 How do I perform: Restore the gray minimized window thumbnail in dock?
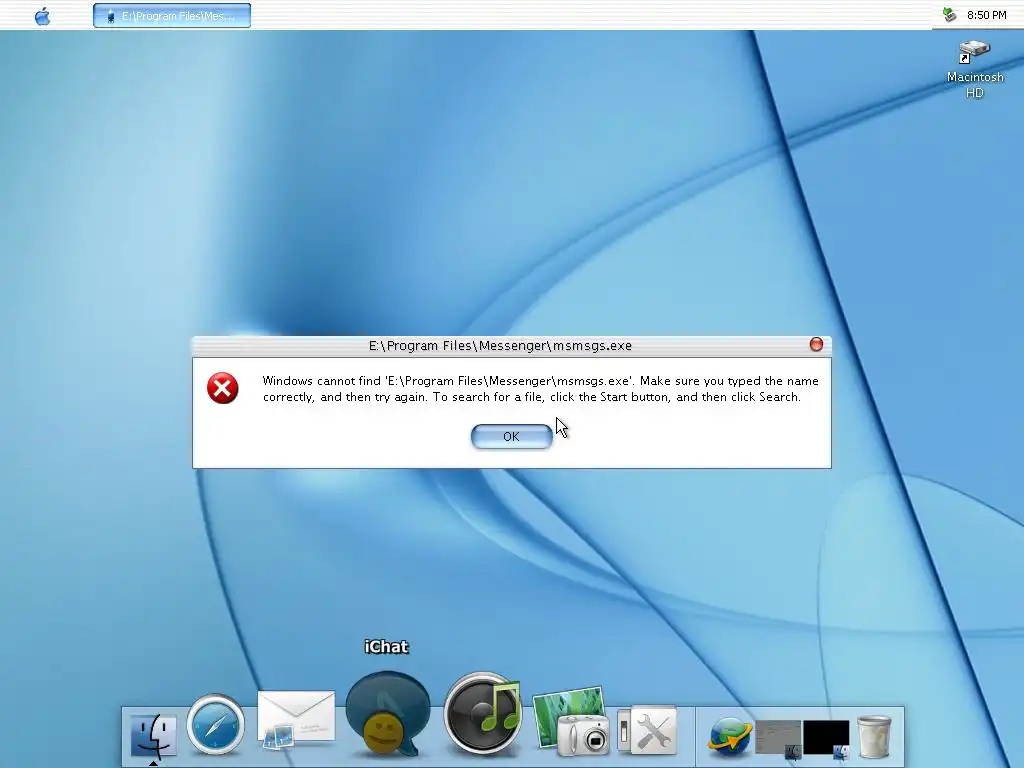click(x=778, y=738)
